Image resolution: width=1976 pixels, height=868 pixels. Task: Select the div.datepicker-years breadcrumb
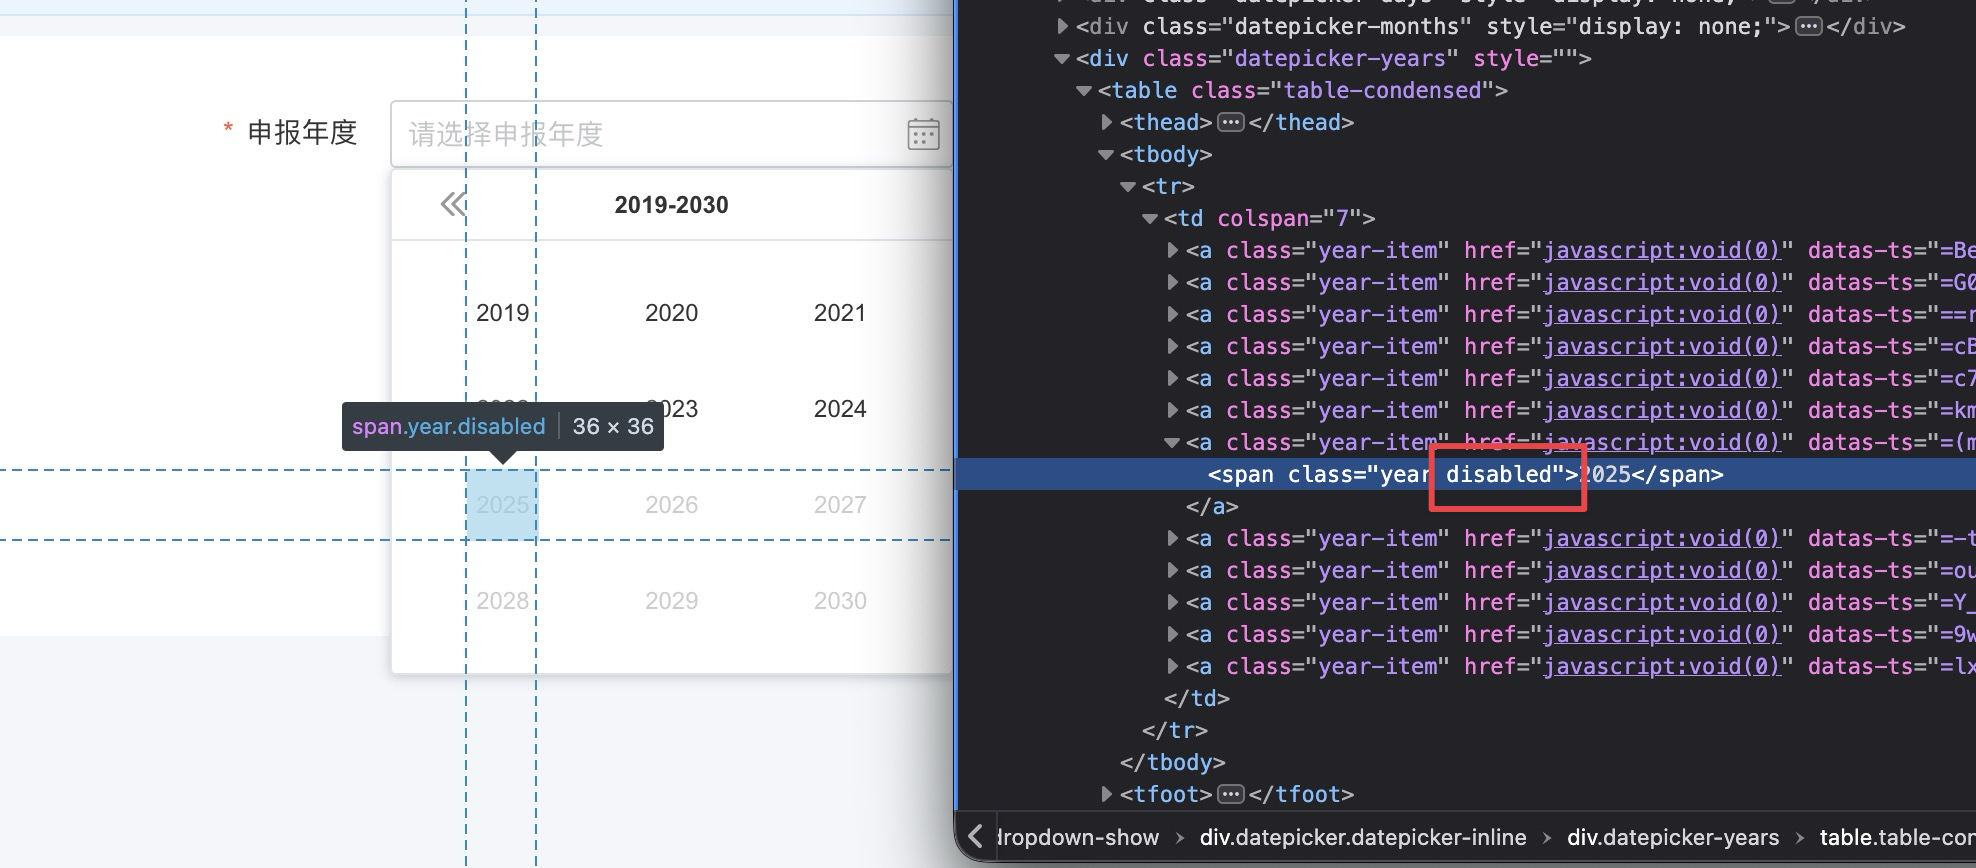1672,837
